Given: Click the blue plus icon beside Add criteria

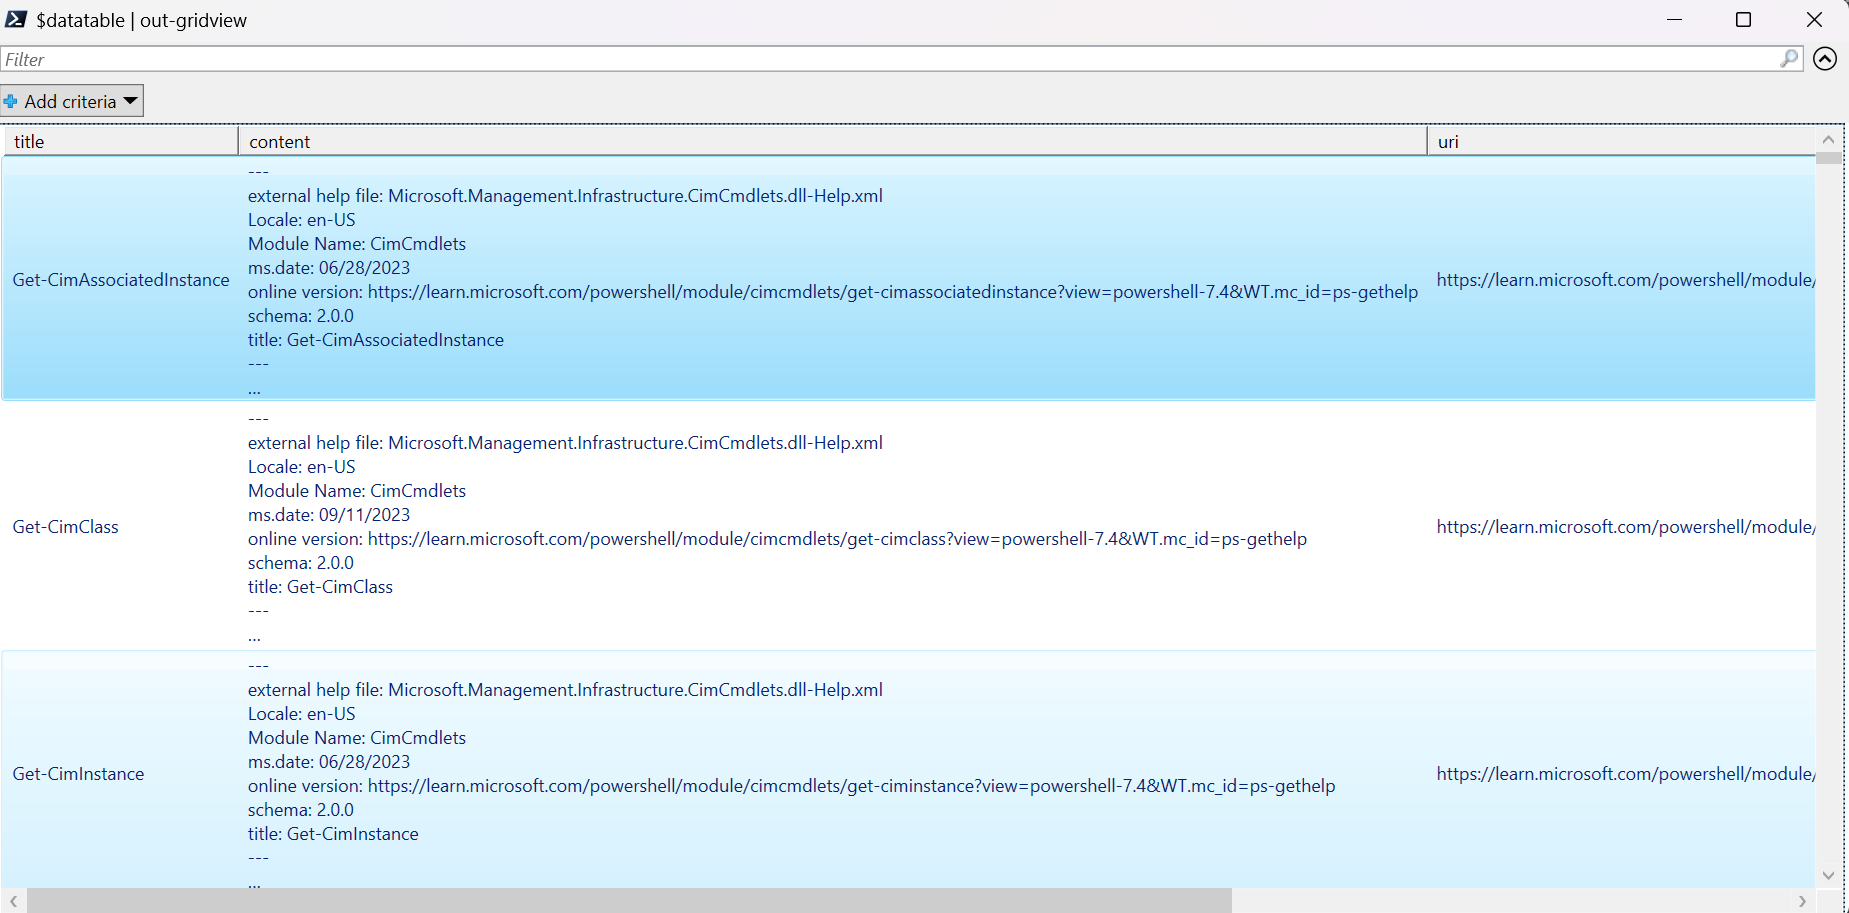Looking at the screenshot, I should point(11,101).
